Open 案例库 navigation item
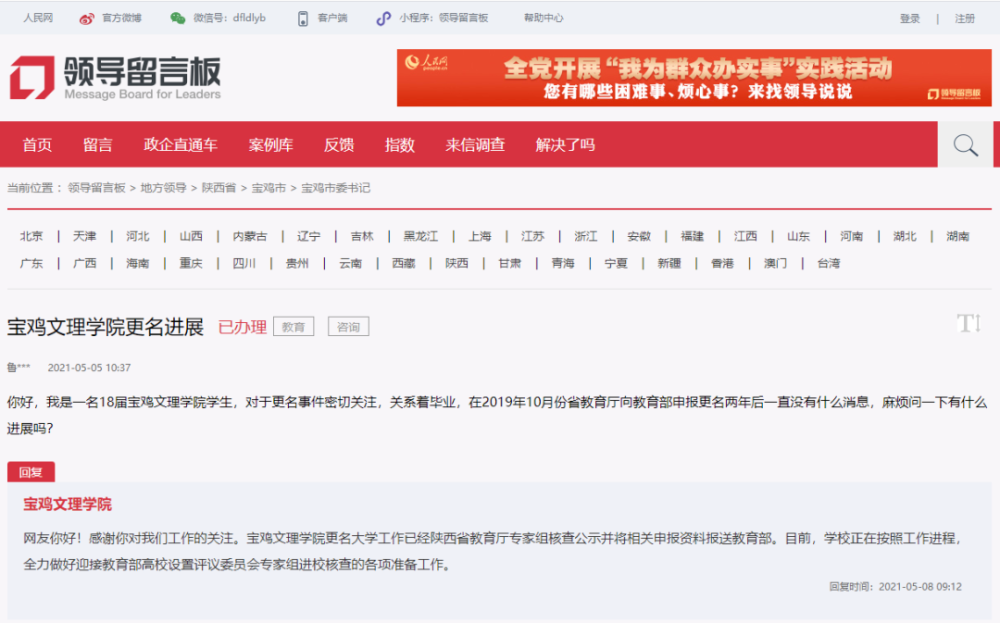Screen dimensions: 1000x623 coord(270,145)
